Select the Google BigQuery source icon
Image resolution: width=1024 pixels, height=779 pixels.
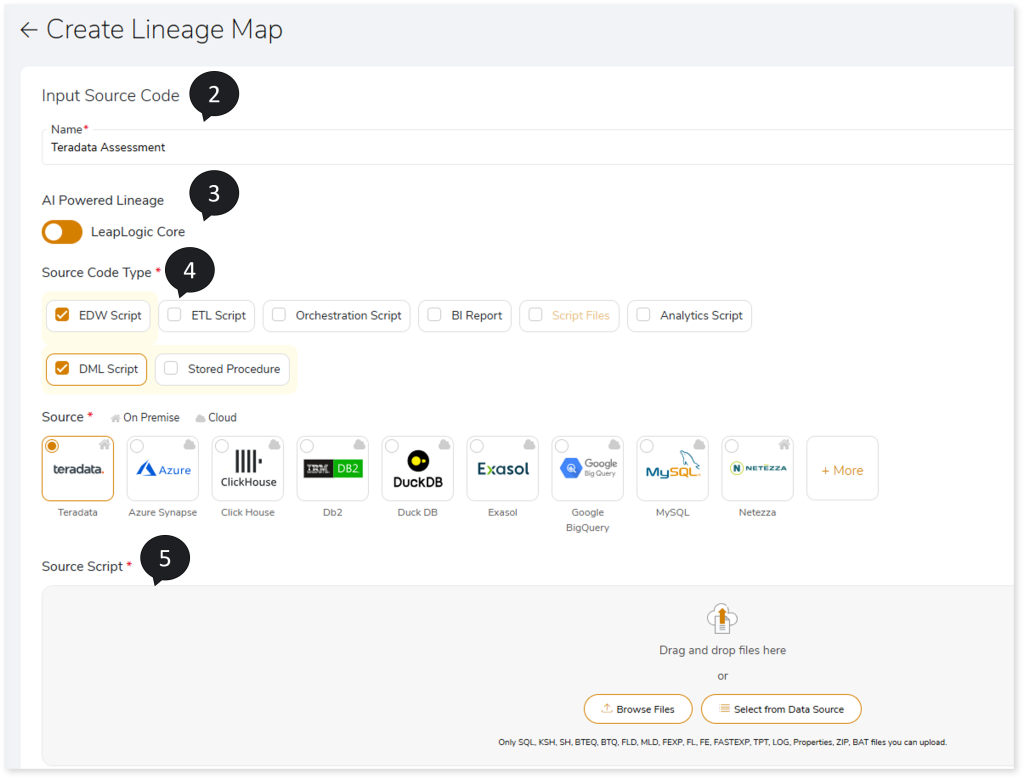588,469
